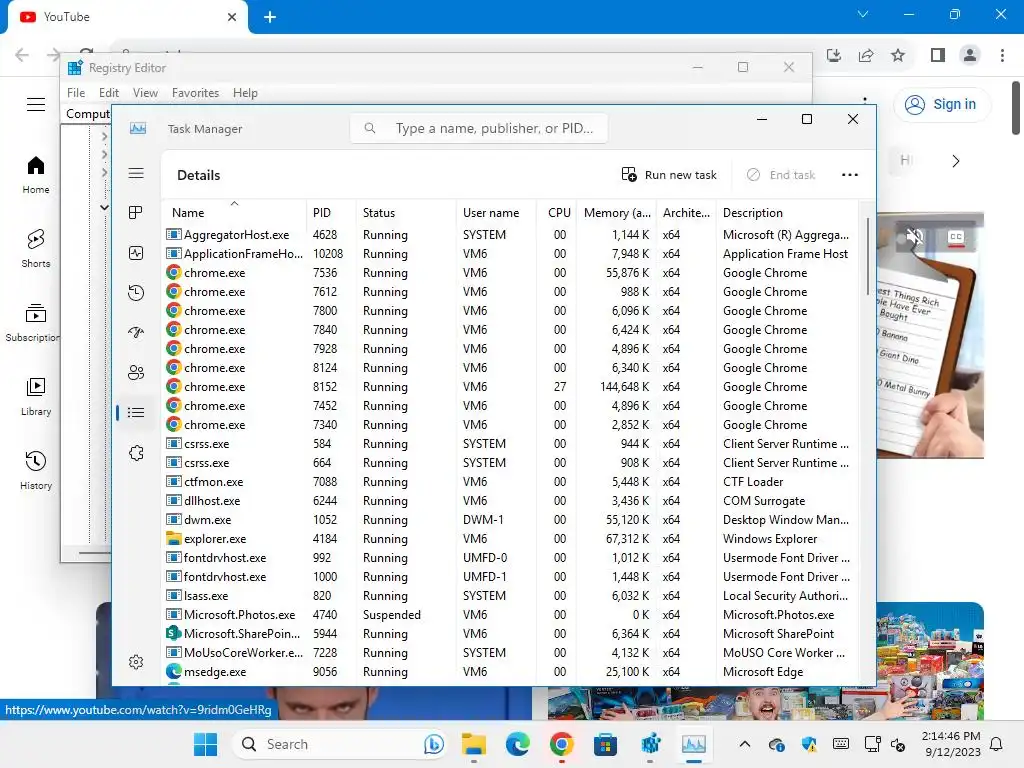Open Startup apps page in Task Manager
Image resolution: width=1024 pixels, height=768 pixels.
click(136, 332)
